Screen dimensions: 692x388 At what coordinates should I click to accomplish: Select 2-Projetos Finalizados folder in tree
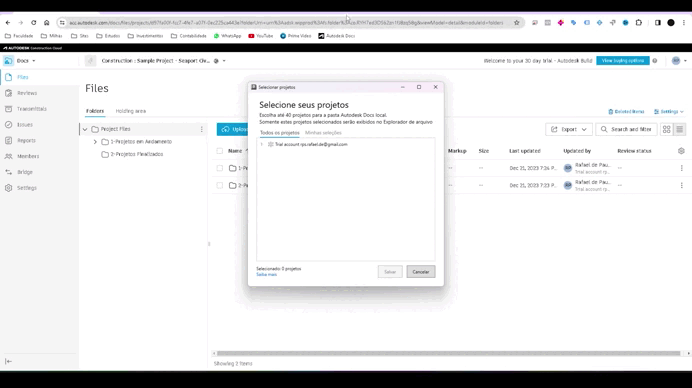point(137,154)
